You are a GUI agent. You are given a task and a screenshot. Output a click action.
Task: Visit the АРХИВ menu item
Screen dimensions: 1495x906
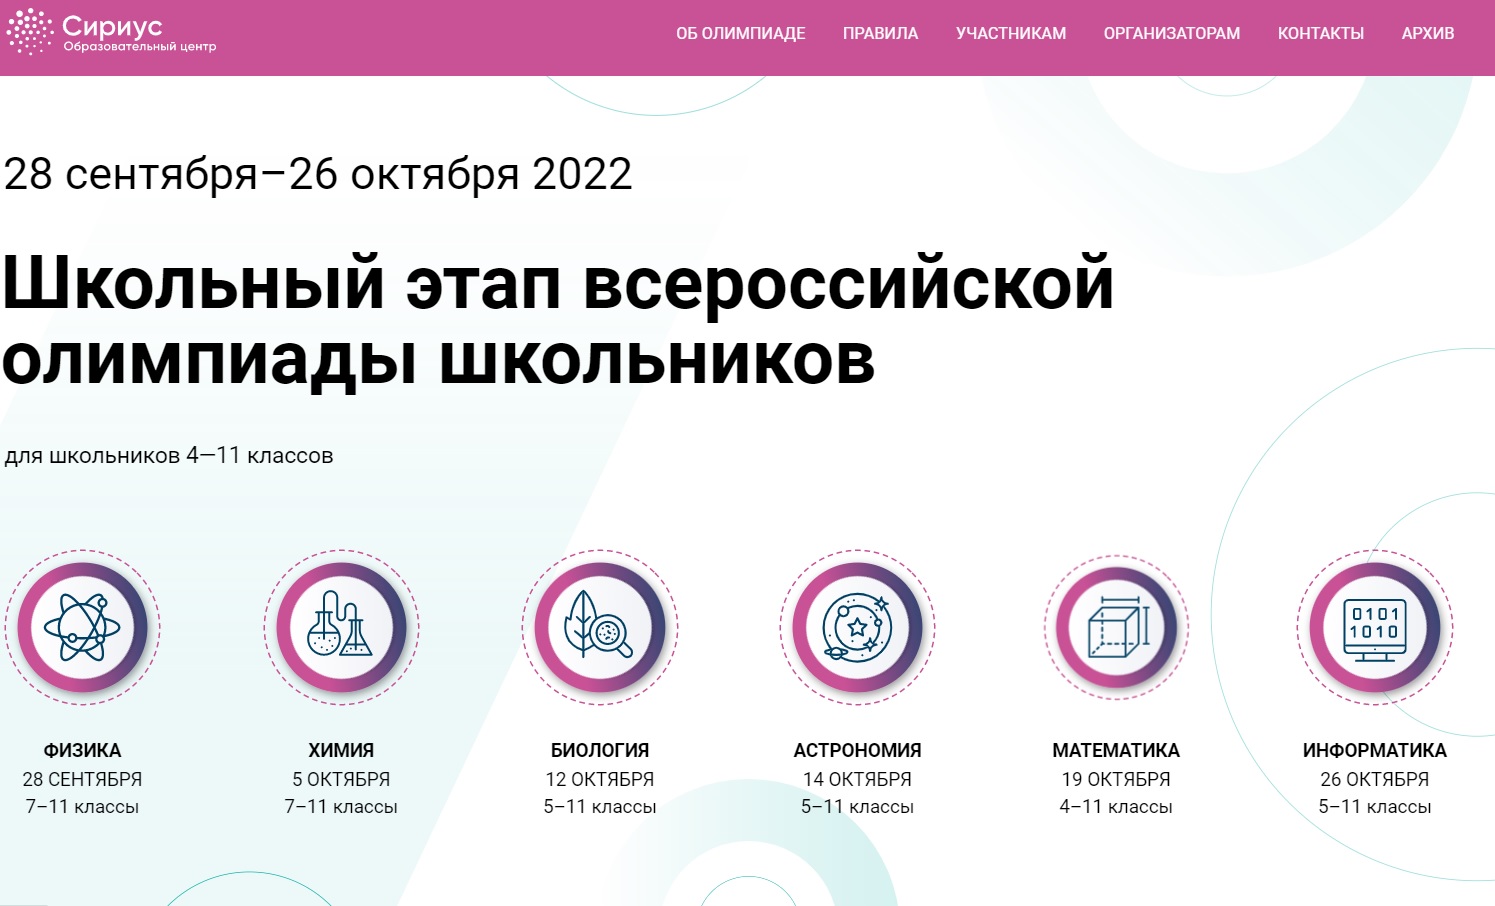click(x=1428, y=33)
